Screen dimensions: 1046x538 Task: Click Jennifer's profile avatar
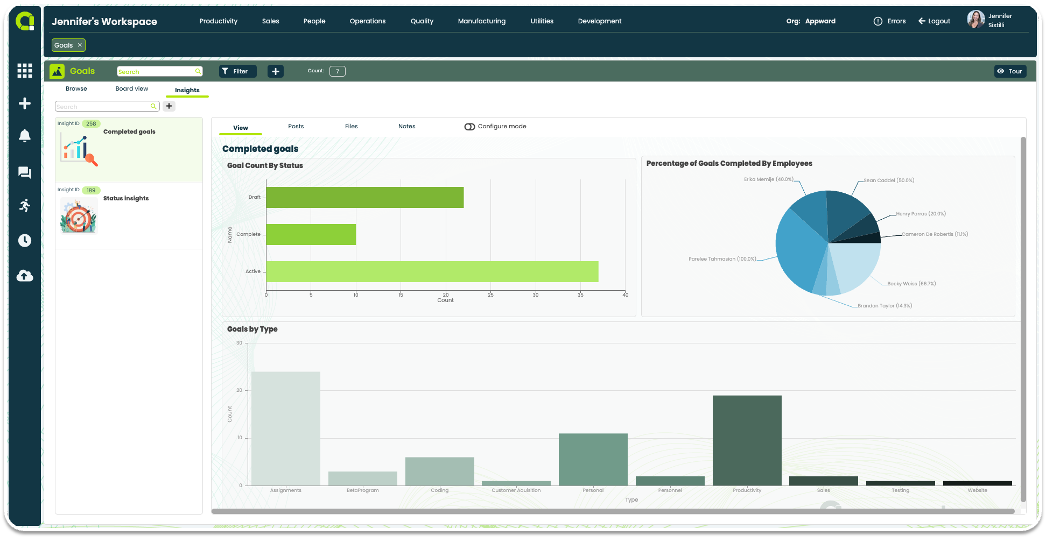coord(976,19)
